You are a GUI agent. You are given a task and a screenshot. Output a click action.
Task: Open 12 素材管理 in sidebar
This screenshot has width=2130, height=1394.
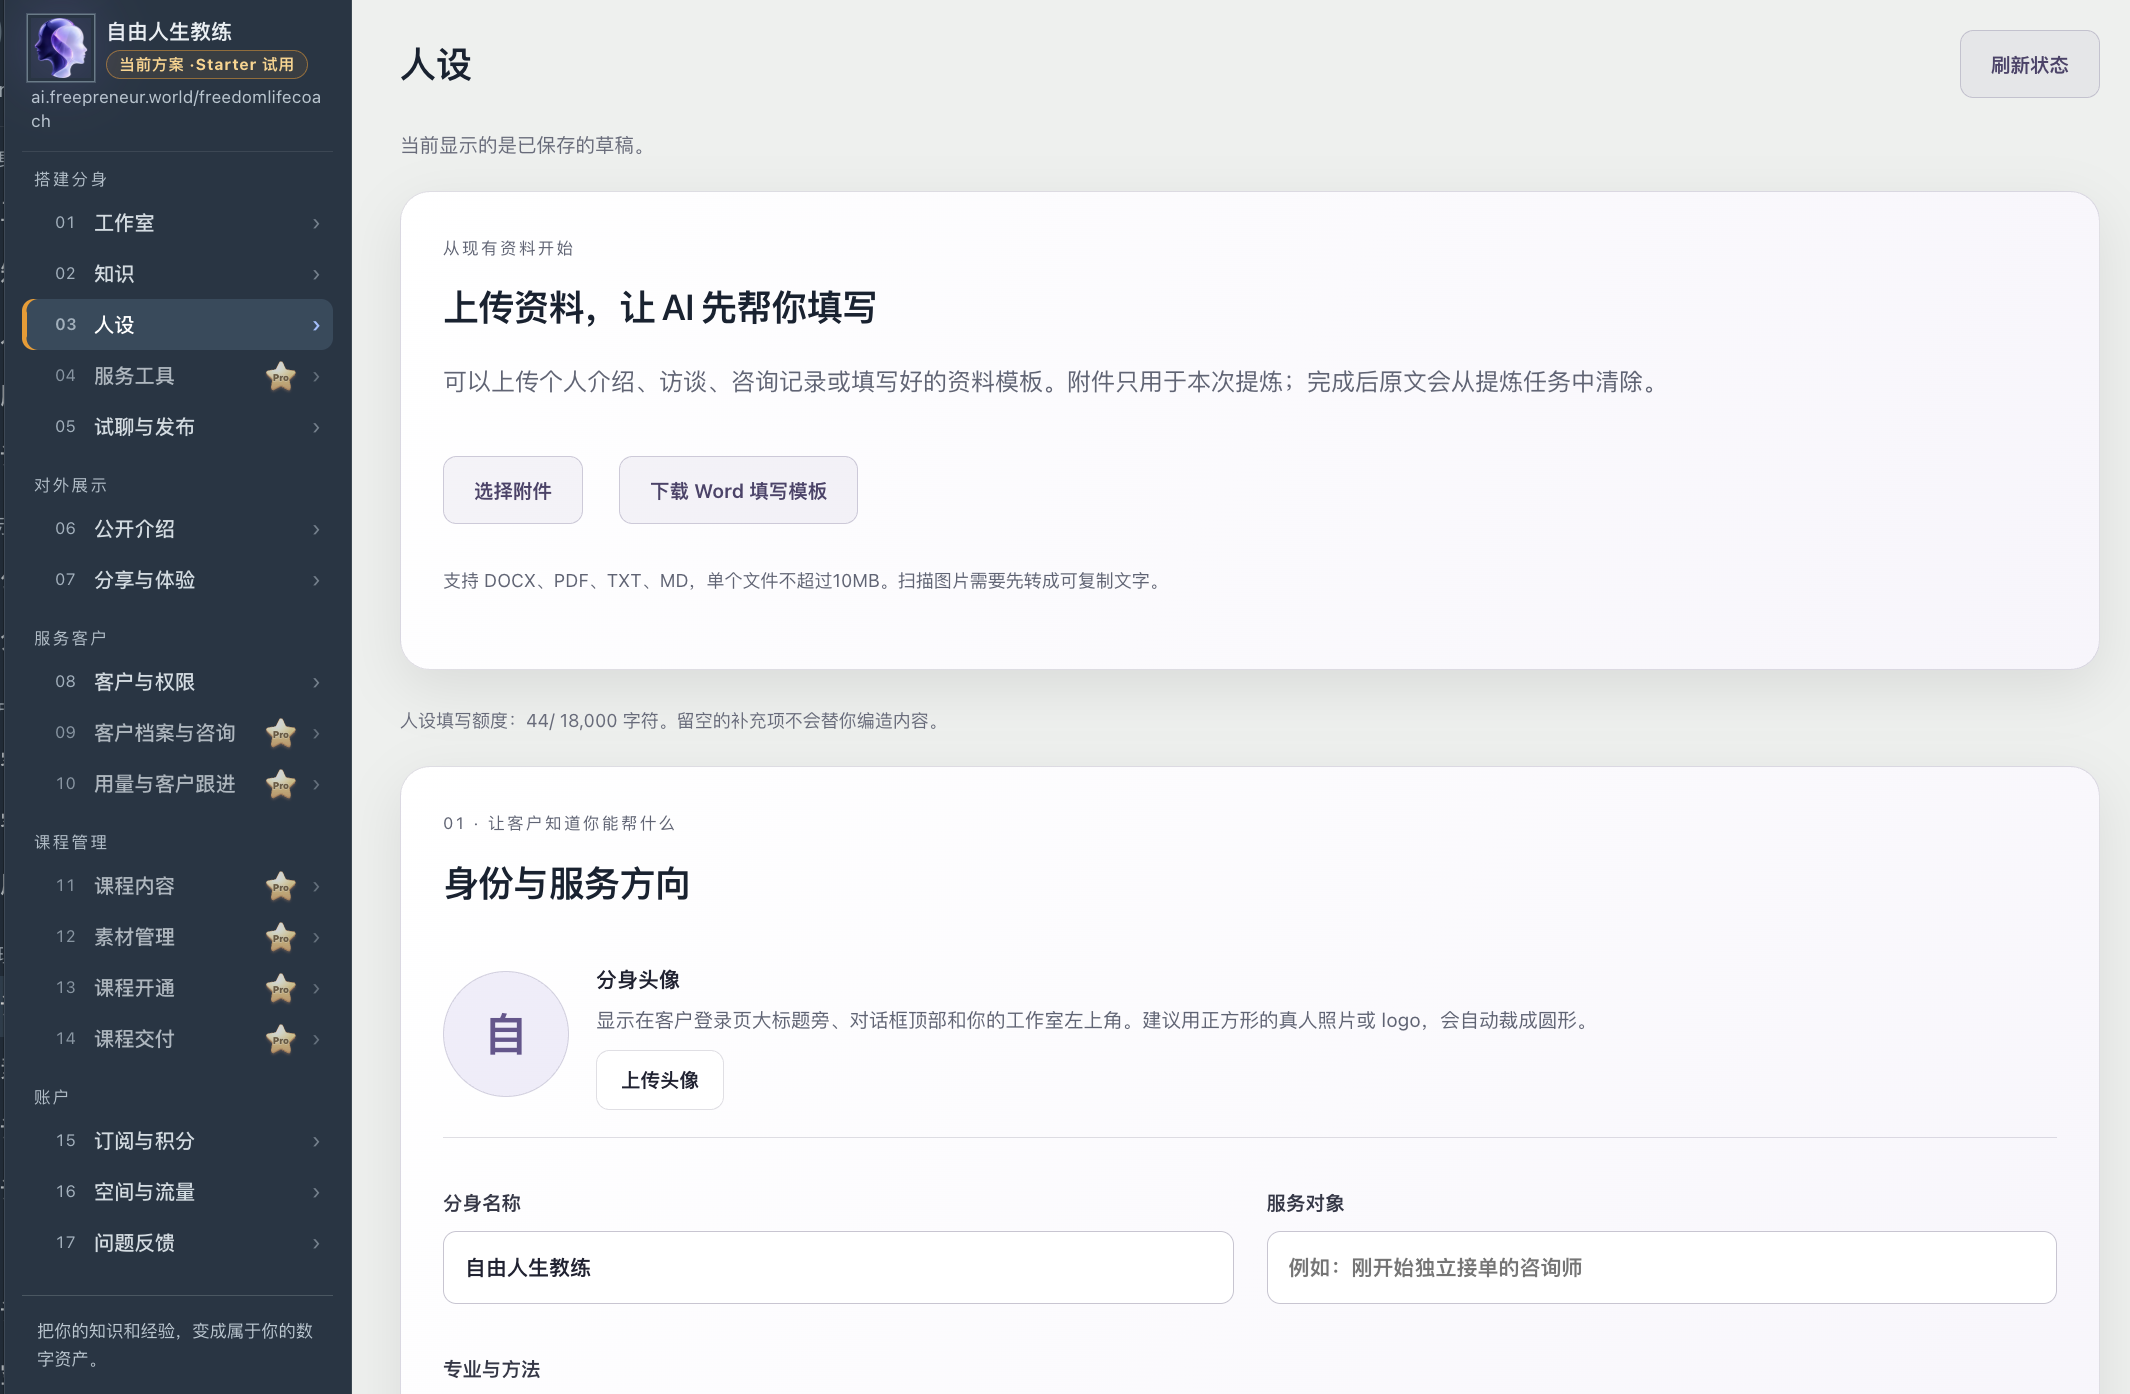tap(178, 937)
